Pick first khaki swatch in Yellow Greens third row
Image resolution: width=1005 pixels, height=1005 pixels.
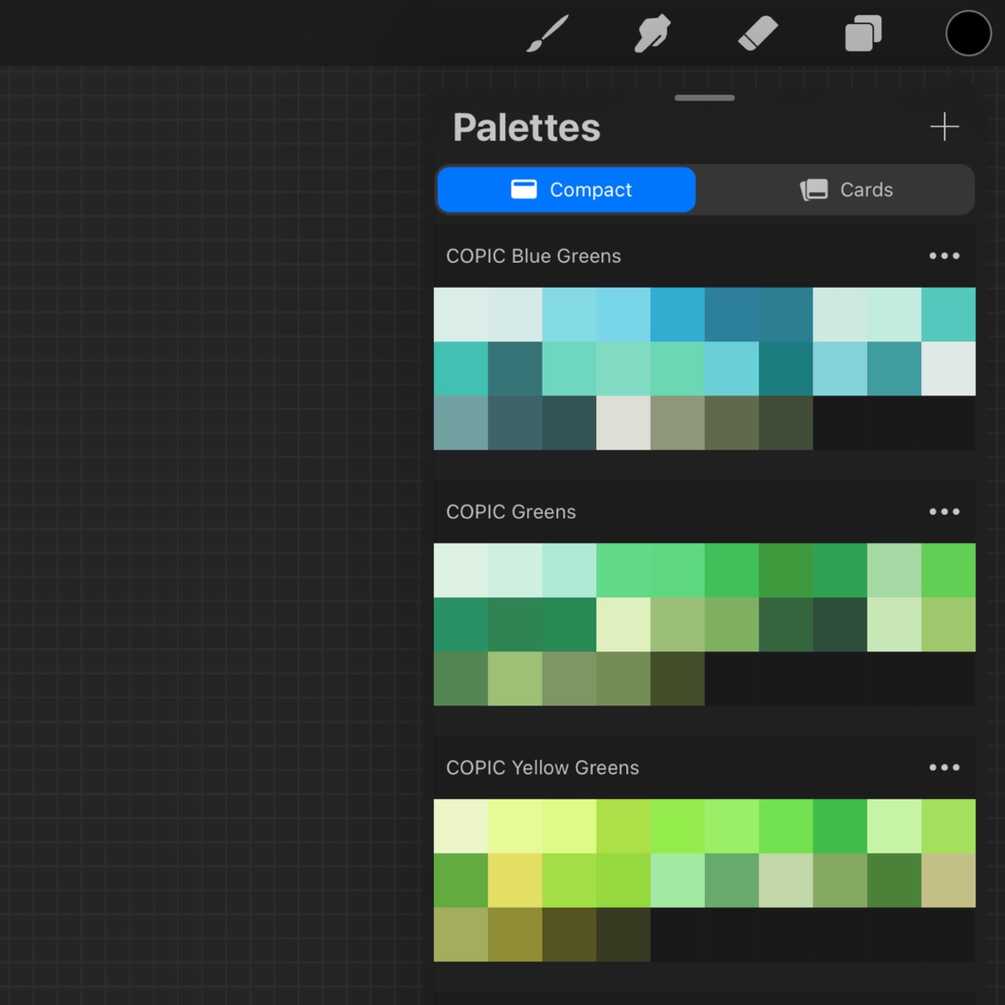[x=461, y=934]
